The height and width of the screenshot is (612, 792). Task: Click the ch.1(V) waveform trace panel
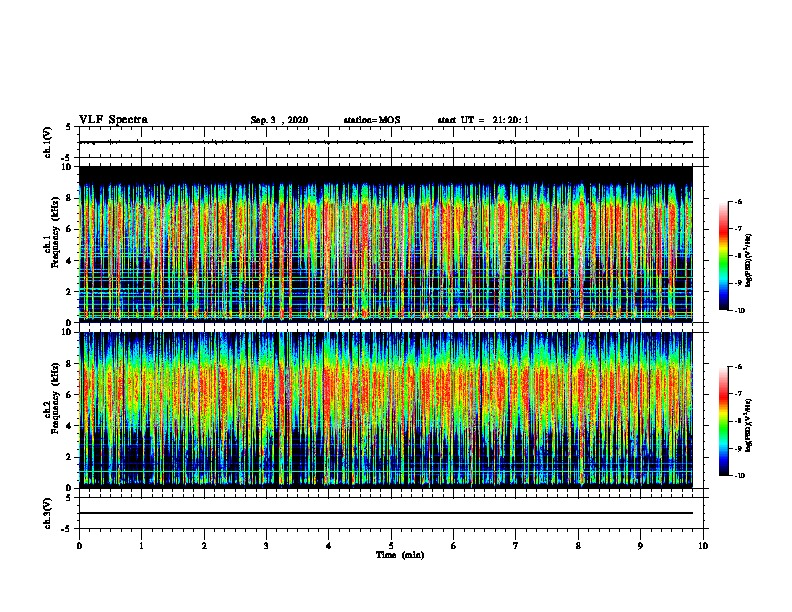(391, 142)
